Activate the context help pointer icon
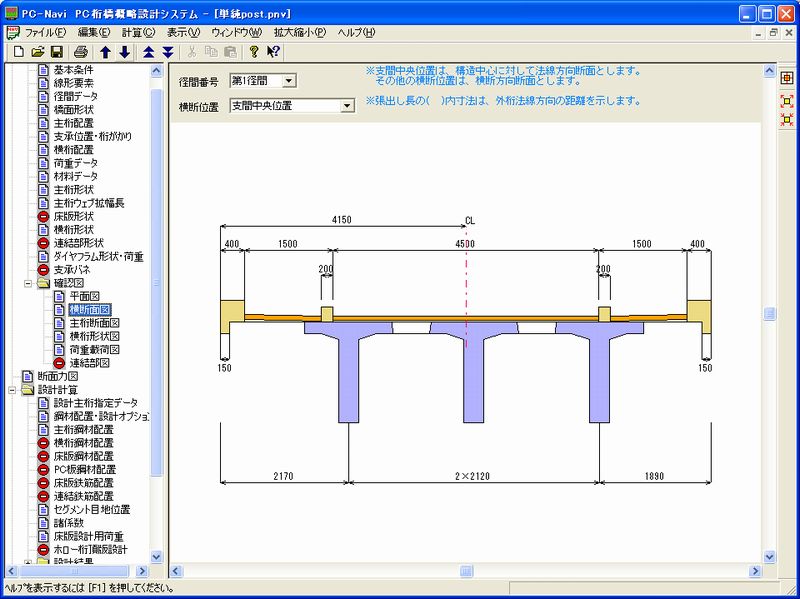This screenshot has width=800, height=599. point(273,51)
